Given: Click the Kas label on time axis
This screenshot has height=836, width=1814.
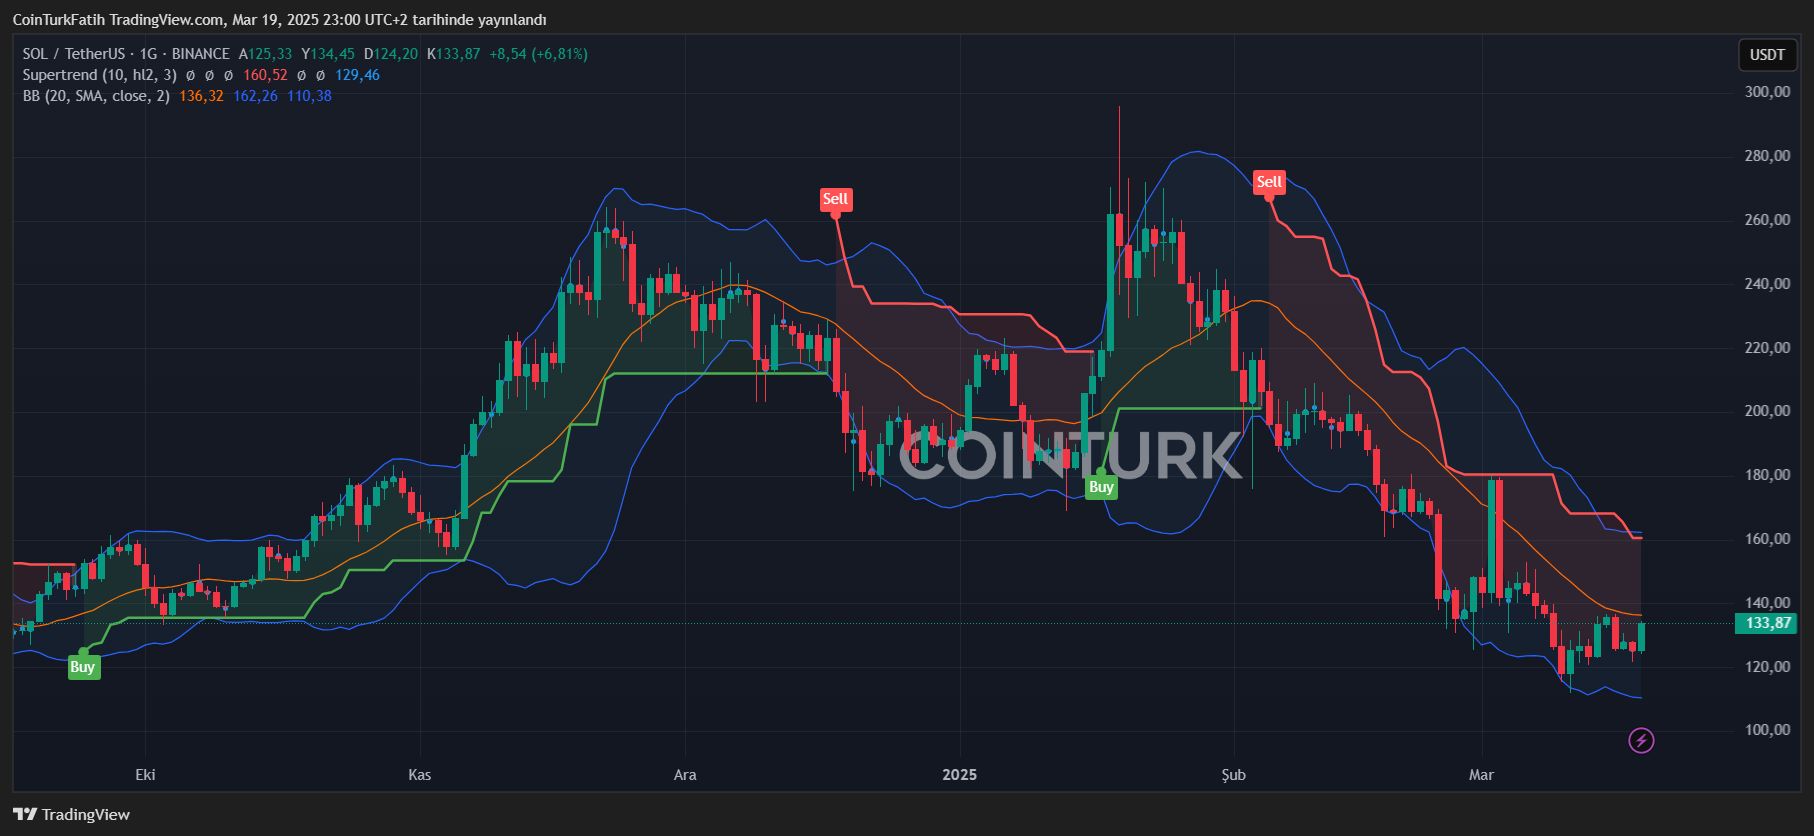Looking at the screenshot, I should pos(419,775).
